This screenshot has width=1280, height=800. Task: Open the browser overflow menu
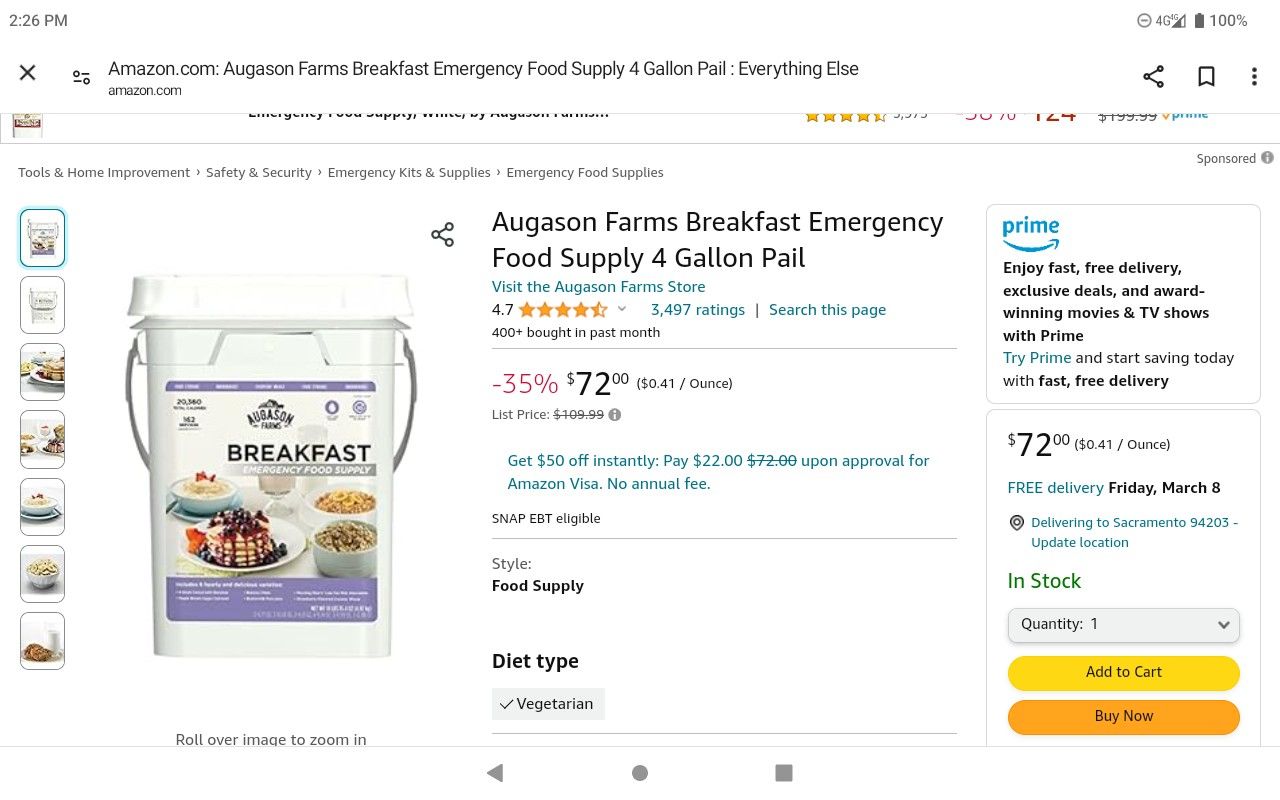tap(1252, 75)
